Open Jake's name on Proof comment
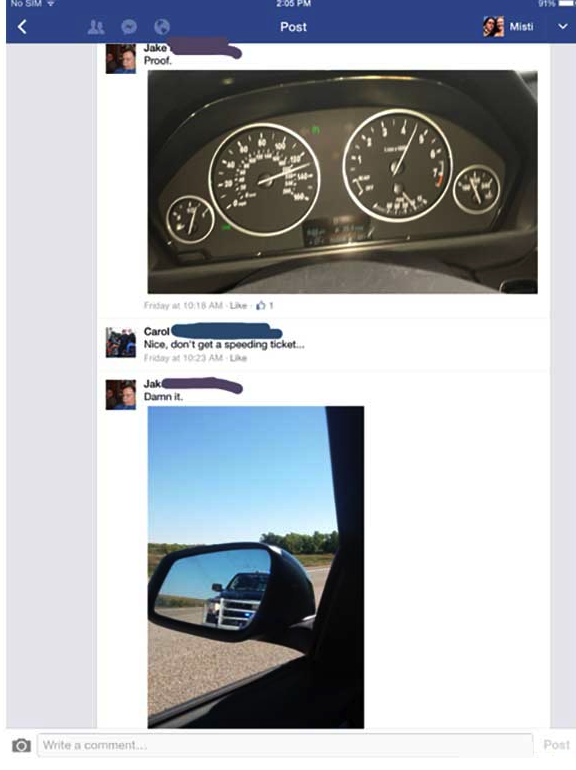 tap(155, 48)
